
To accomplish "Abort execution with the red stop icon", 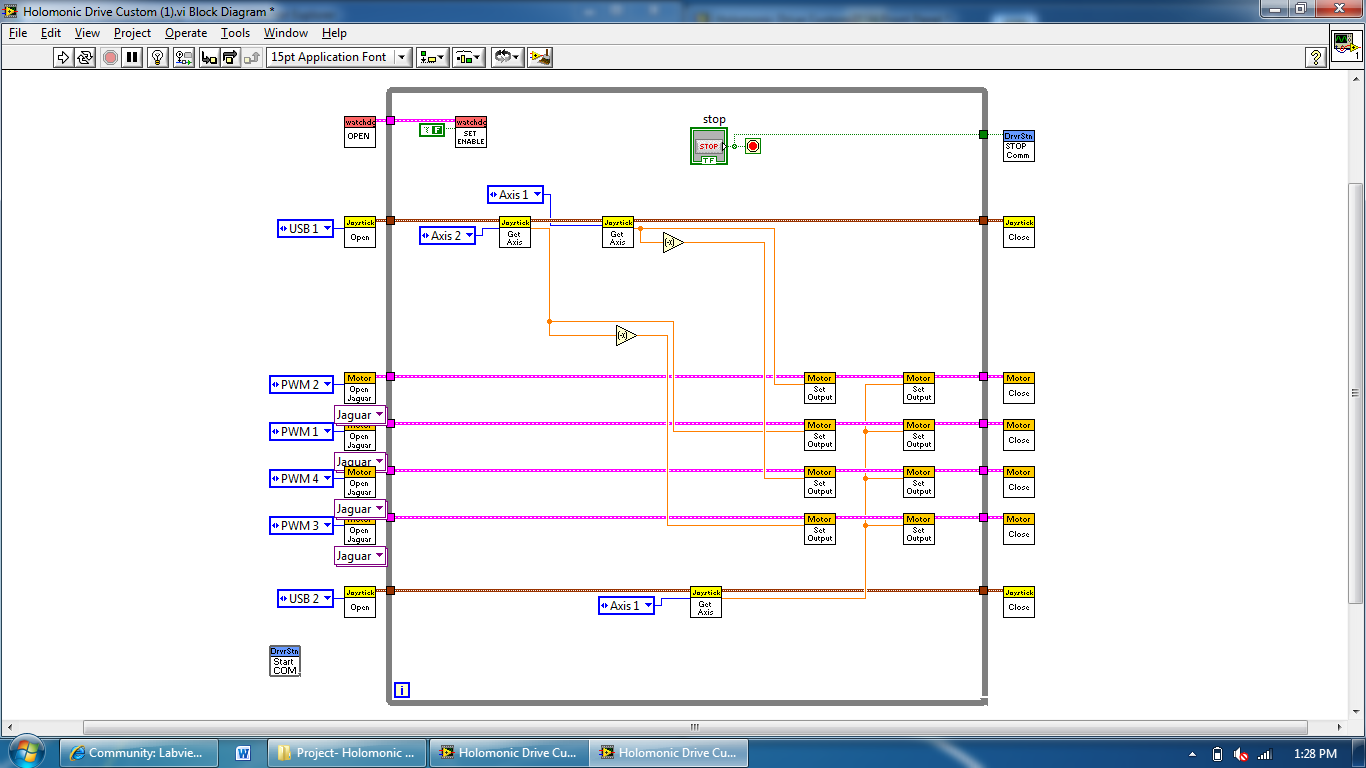I will coord(111,57).
